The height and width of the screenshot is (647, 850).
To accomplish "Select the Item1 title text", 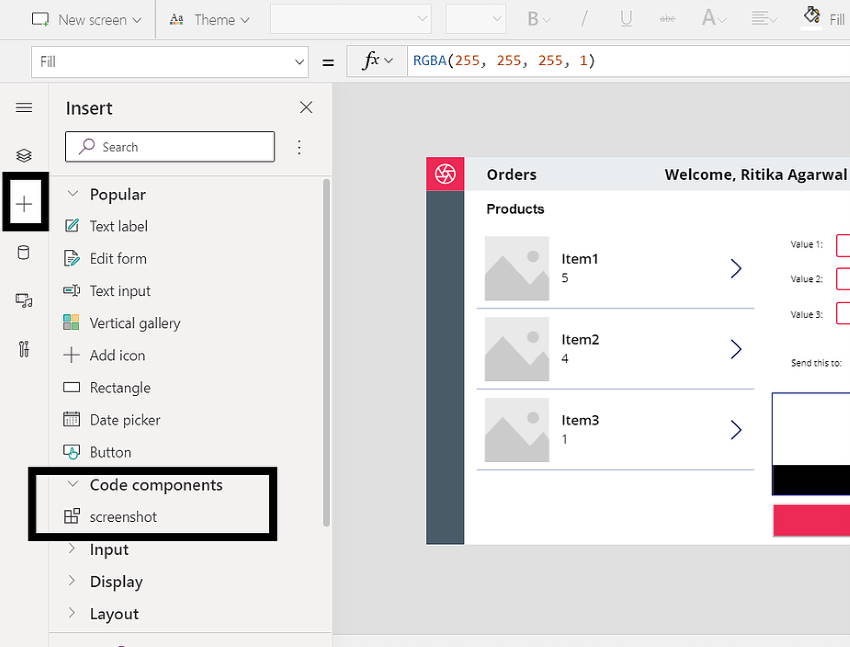I will [x=579, y=259].
